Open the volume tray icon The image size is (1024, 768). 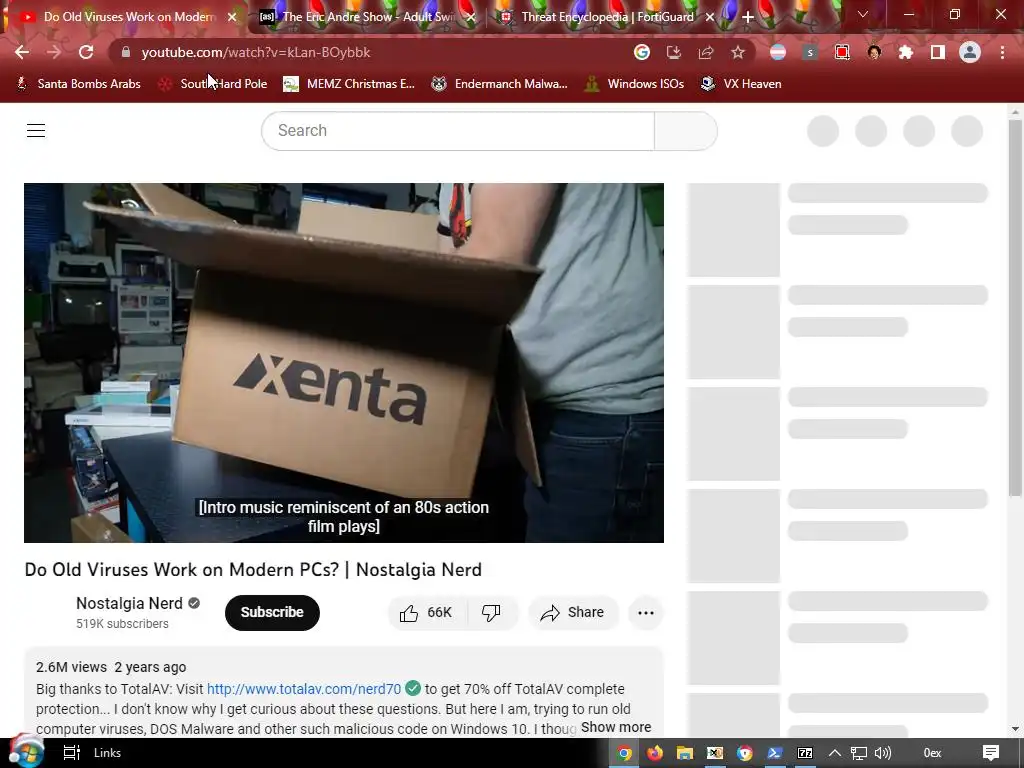pos(882,753)
